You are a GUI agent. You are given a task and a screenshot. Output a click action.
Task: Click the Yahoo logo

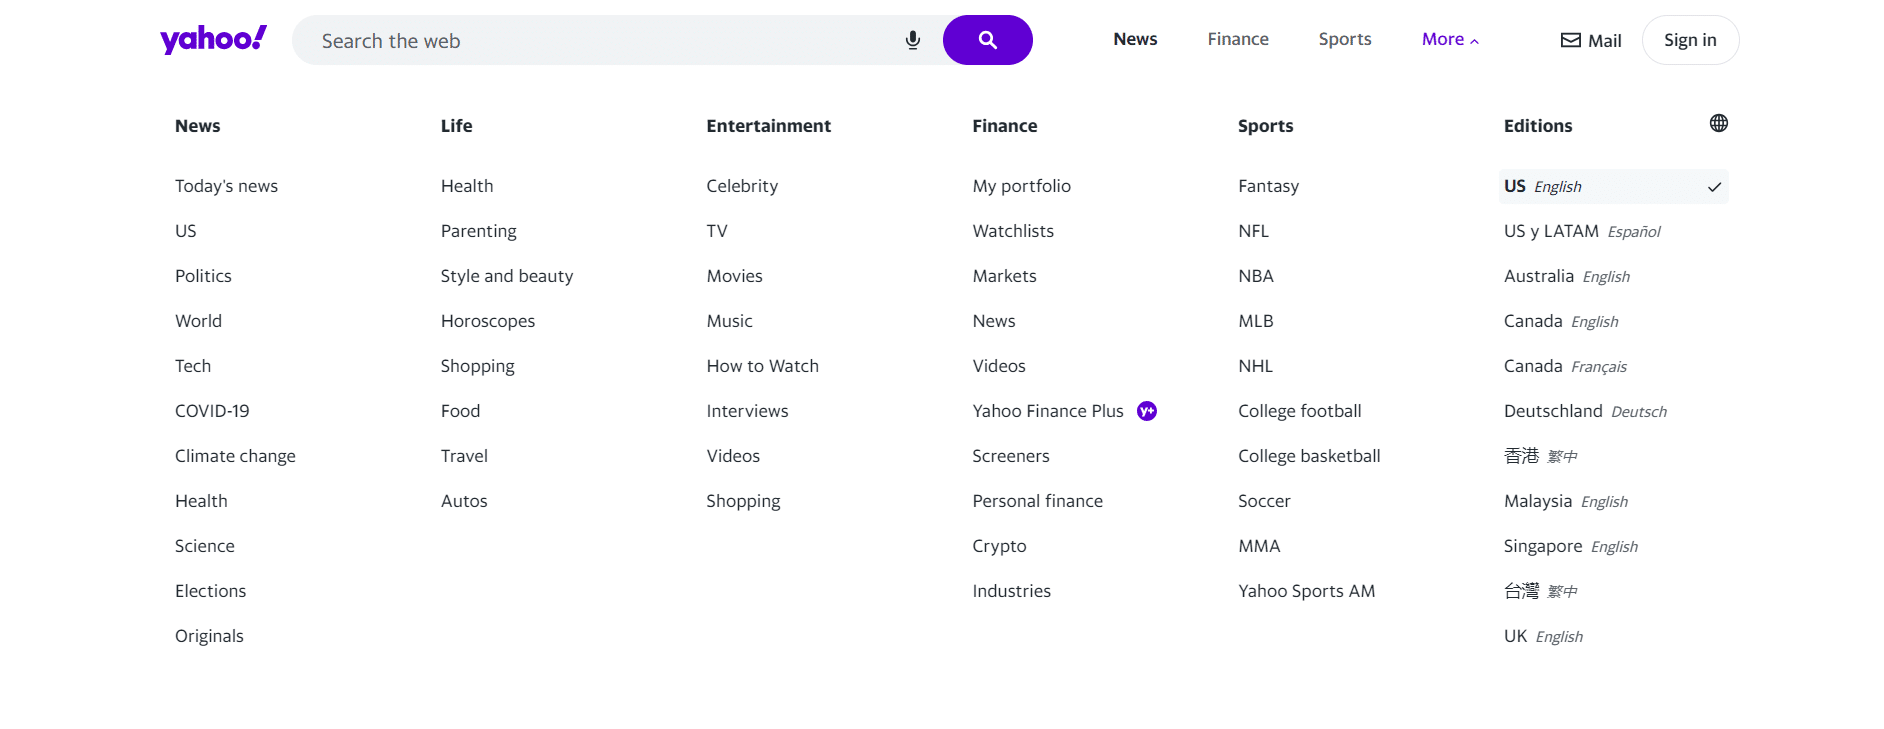point(213,40)
